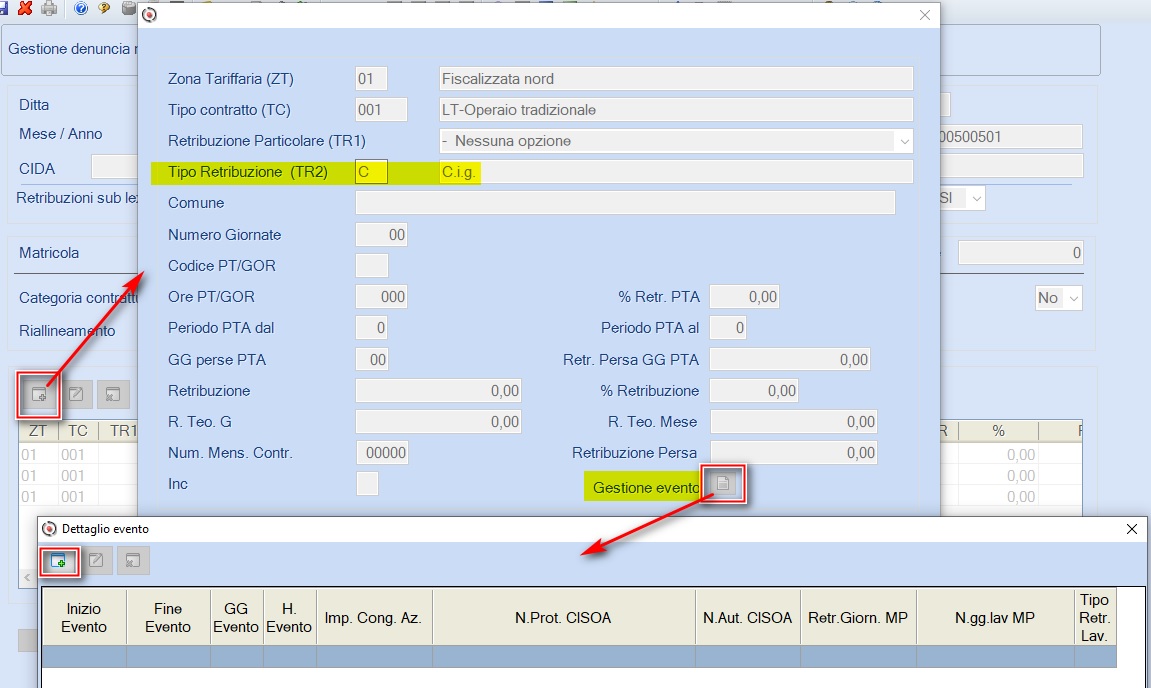This screenshot has width=1151, height=688.
Task: Click the Fine Evento column header
Action: [168, 618]
